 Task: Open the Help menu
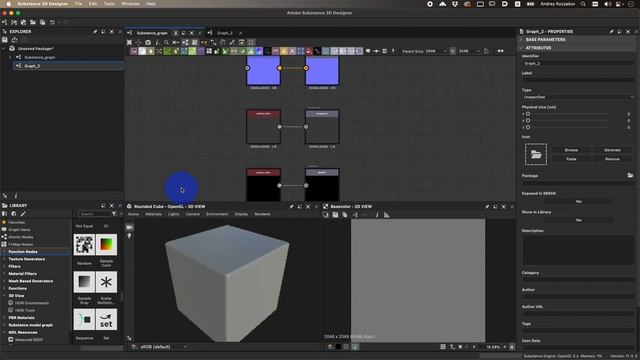pos(151,4)
